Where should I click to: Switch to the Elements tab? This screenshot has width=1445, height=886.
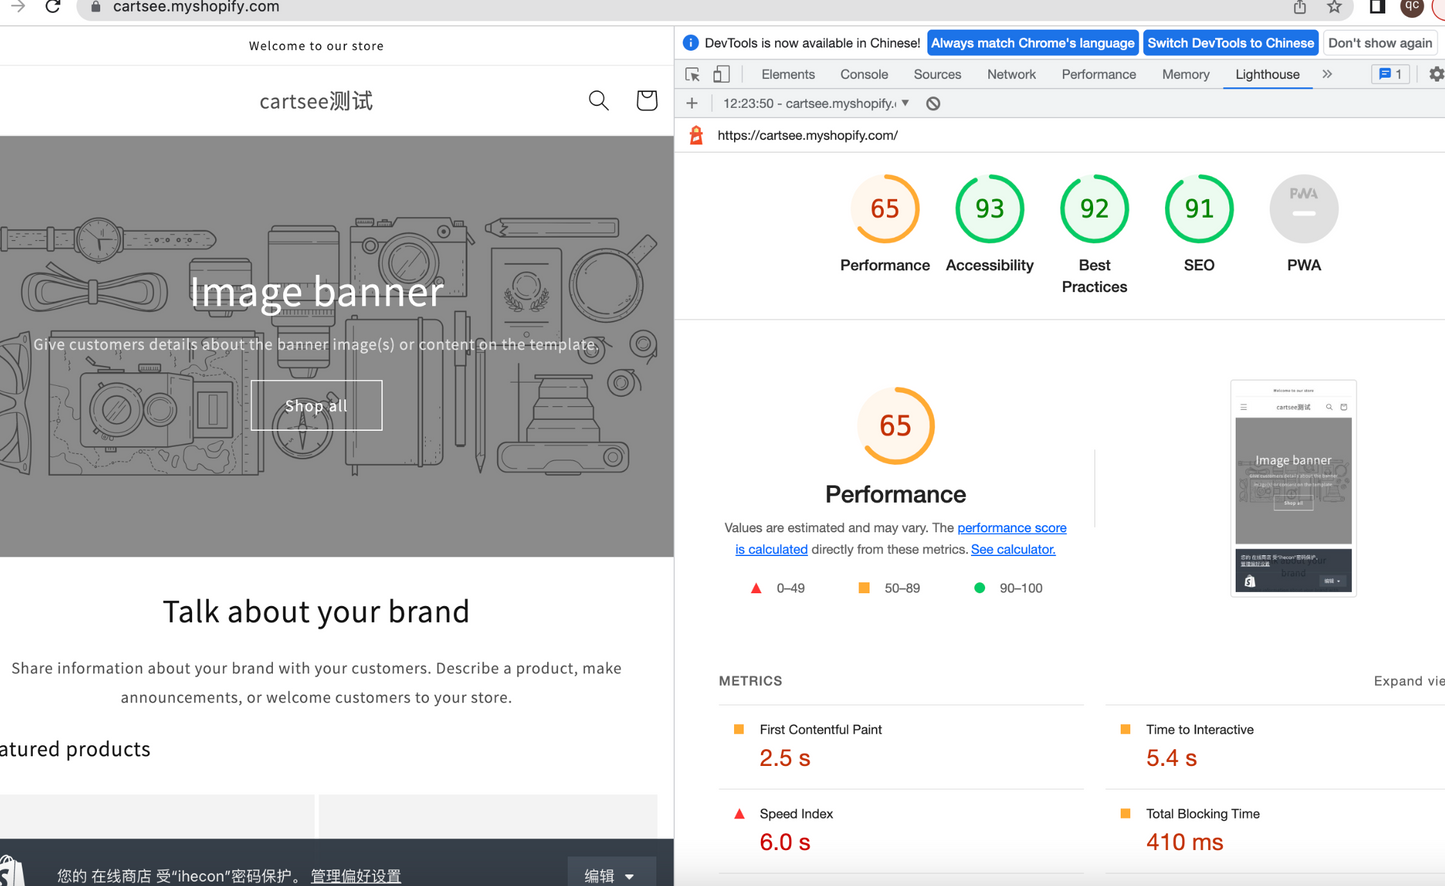788,74
